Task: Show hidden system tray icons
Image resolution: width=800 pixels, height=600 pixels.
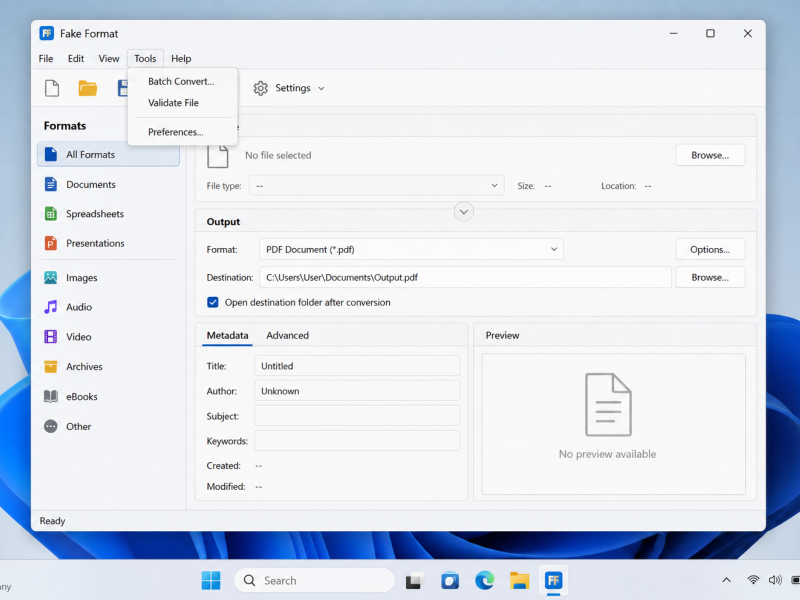Action: [727, 580]
